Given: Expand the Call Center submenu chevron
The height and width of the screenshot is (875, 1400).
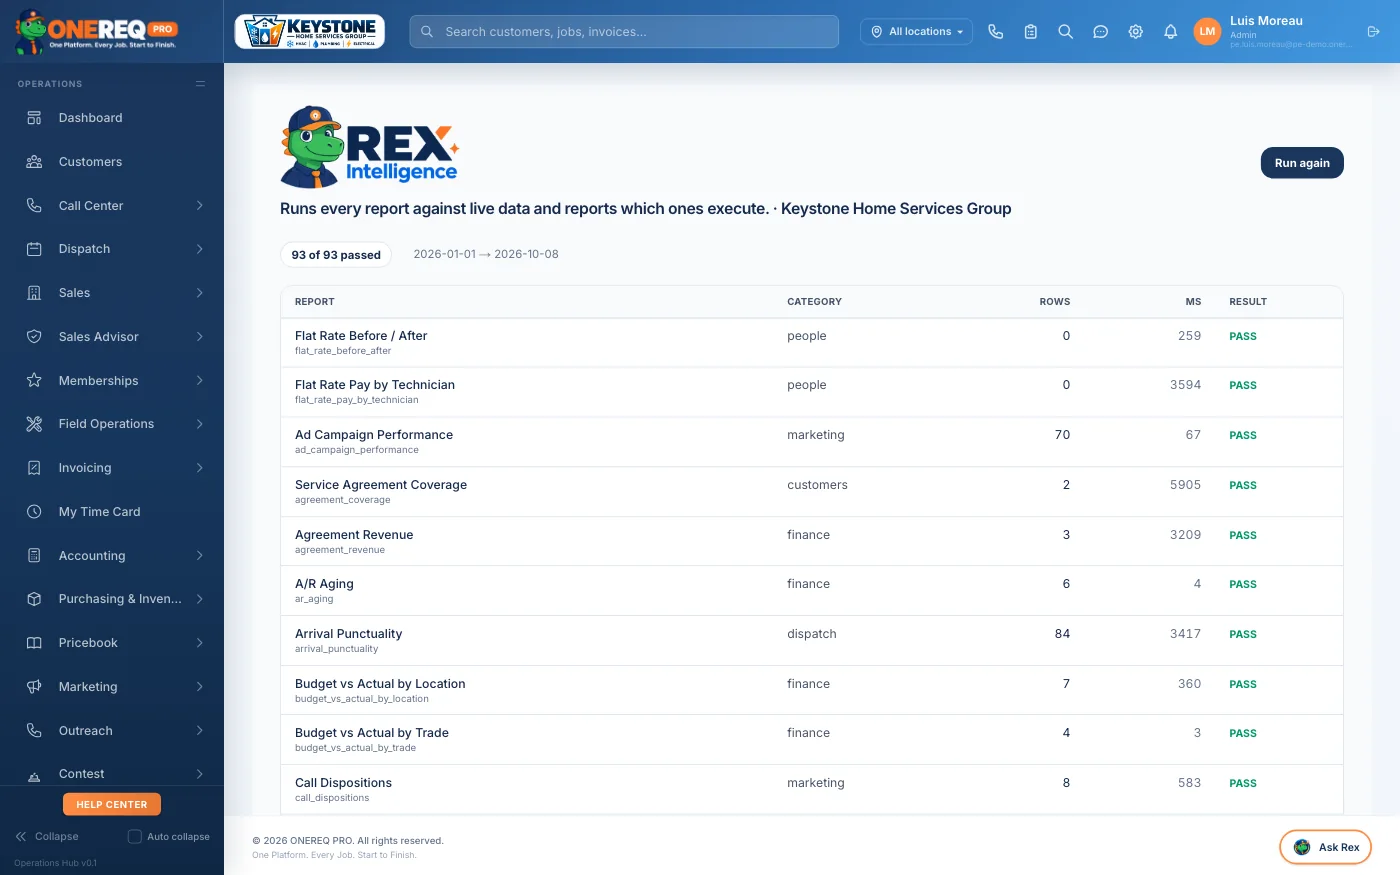Looking at the screenshot, I should (200, 206).
